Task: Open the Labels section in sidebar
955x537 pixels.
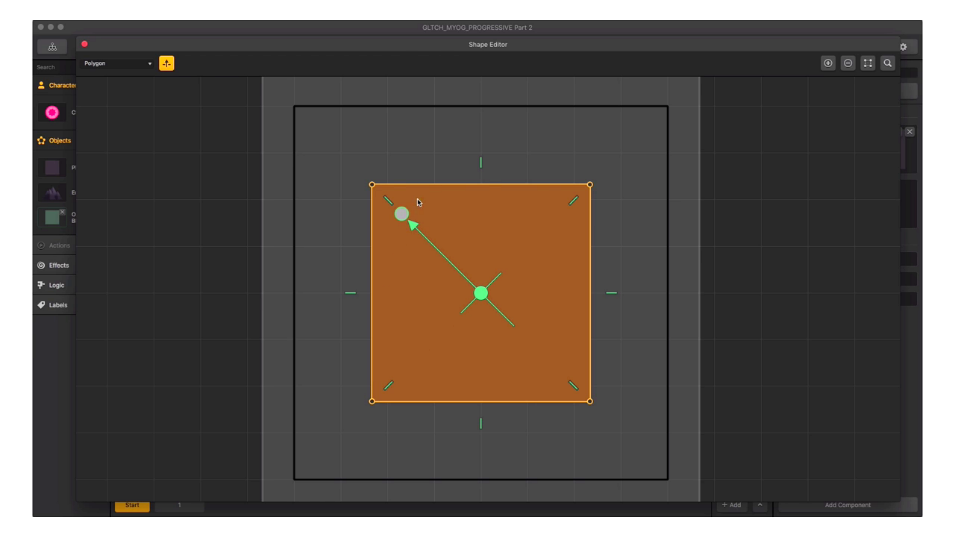Action: pos(57,305)
